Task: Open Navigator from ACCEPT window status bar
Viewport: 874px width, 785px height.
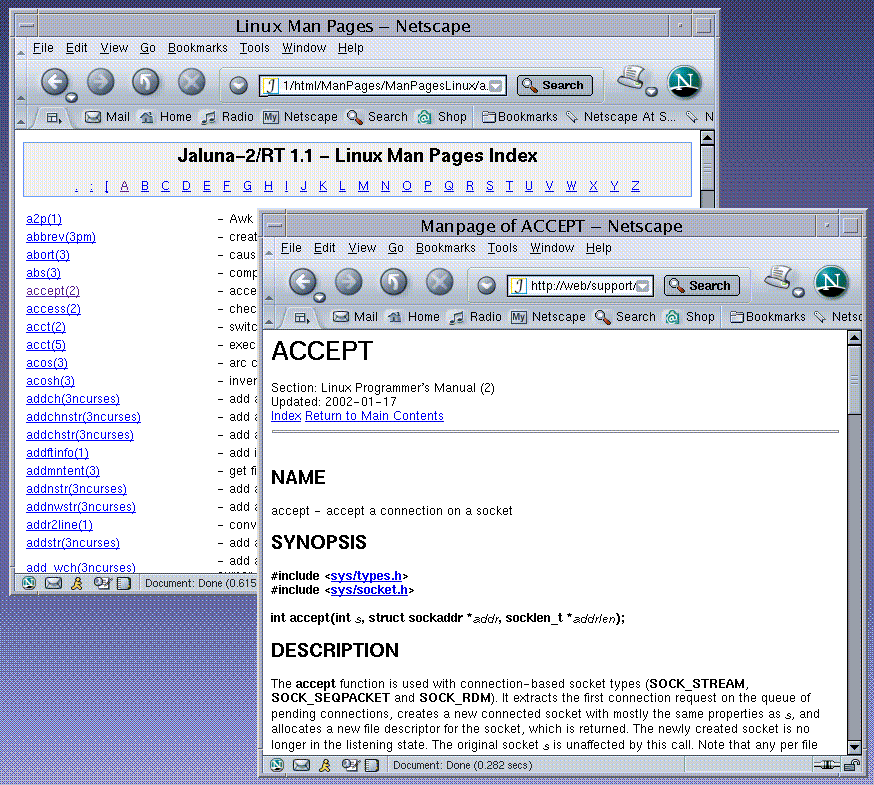Action: 277,765
